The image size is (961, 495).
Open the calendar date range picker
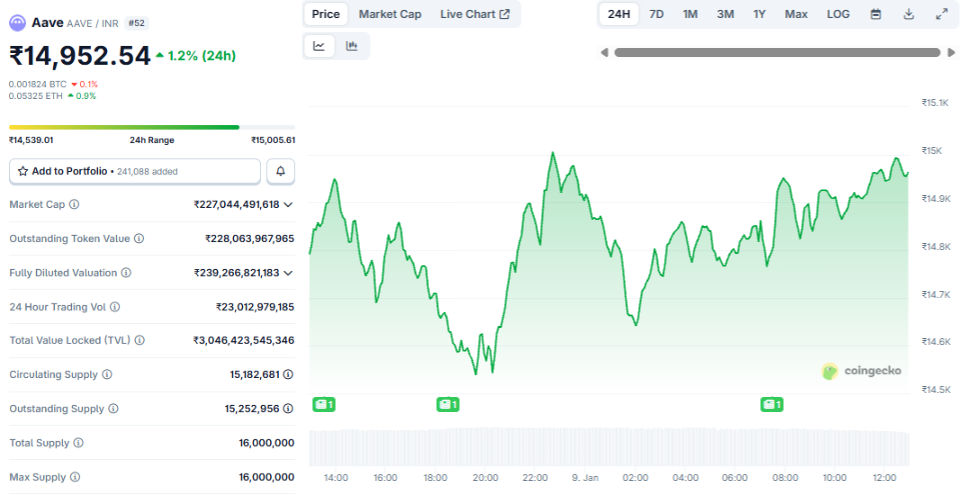pos(876,14)
